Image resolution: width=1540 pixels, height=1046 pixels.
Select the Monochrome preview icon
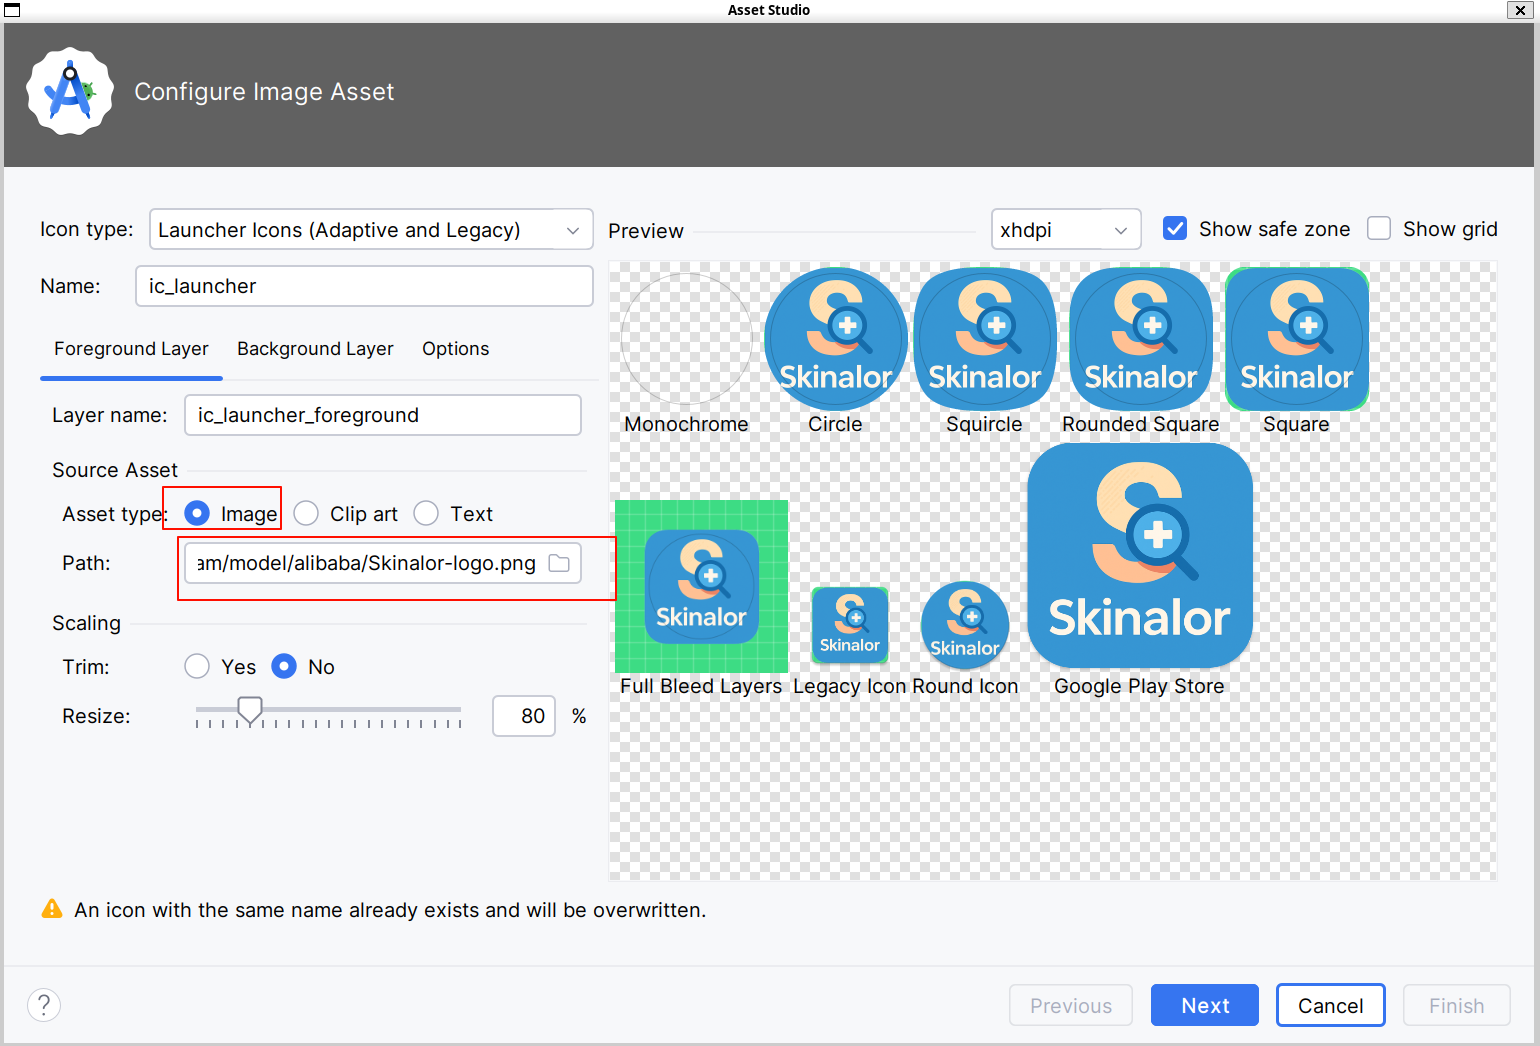[686, 339]
